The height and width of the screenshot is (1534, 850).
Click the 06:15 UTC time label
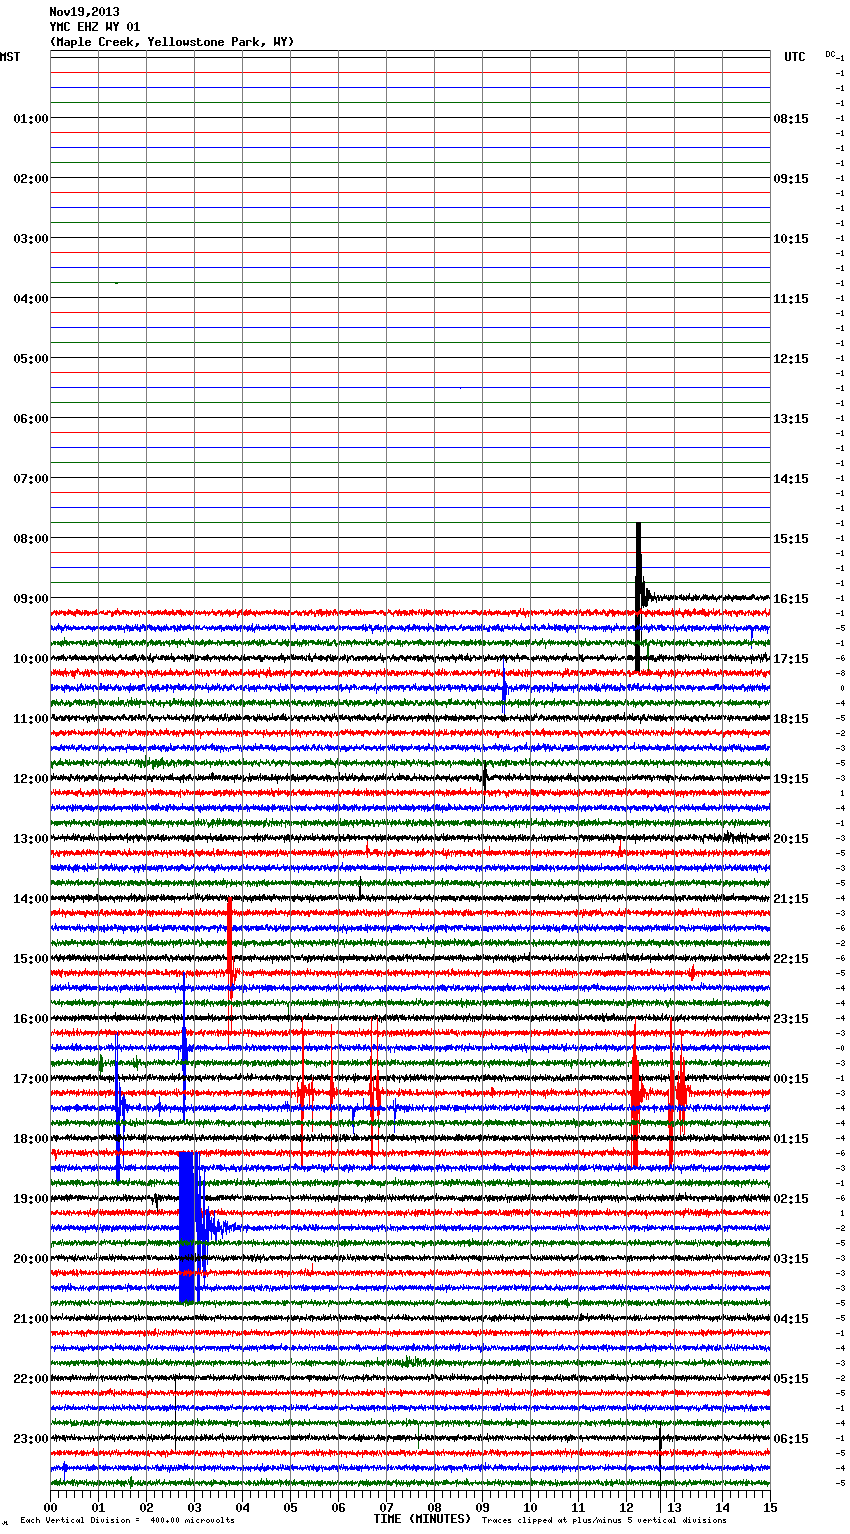791,1439
